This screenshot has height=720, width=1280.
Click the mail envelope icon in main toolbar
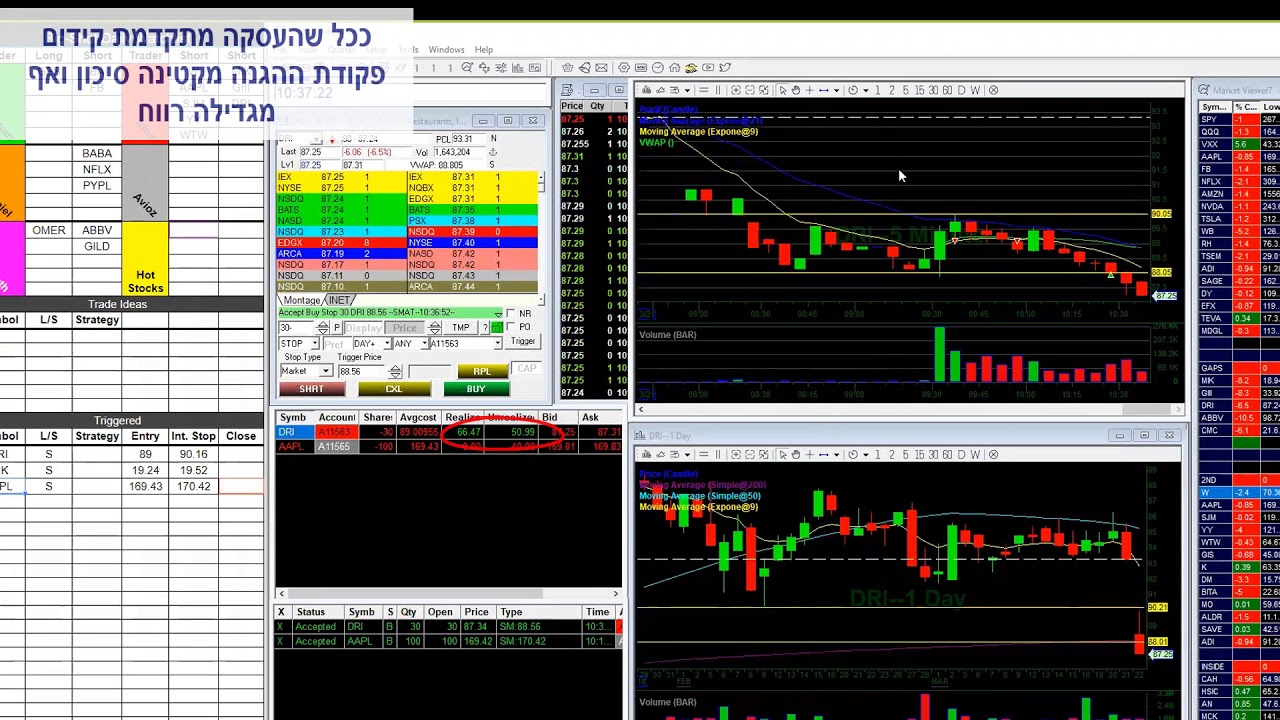pos(601,67)
